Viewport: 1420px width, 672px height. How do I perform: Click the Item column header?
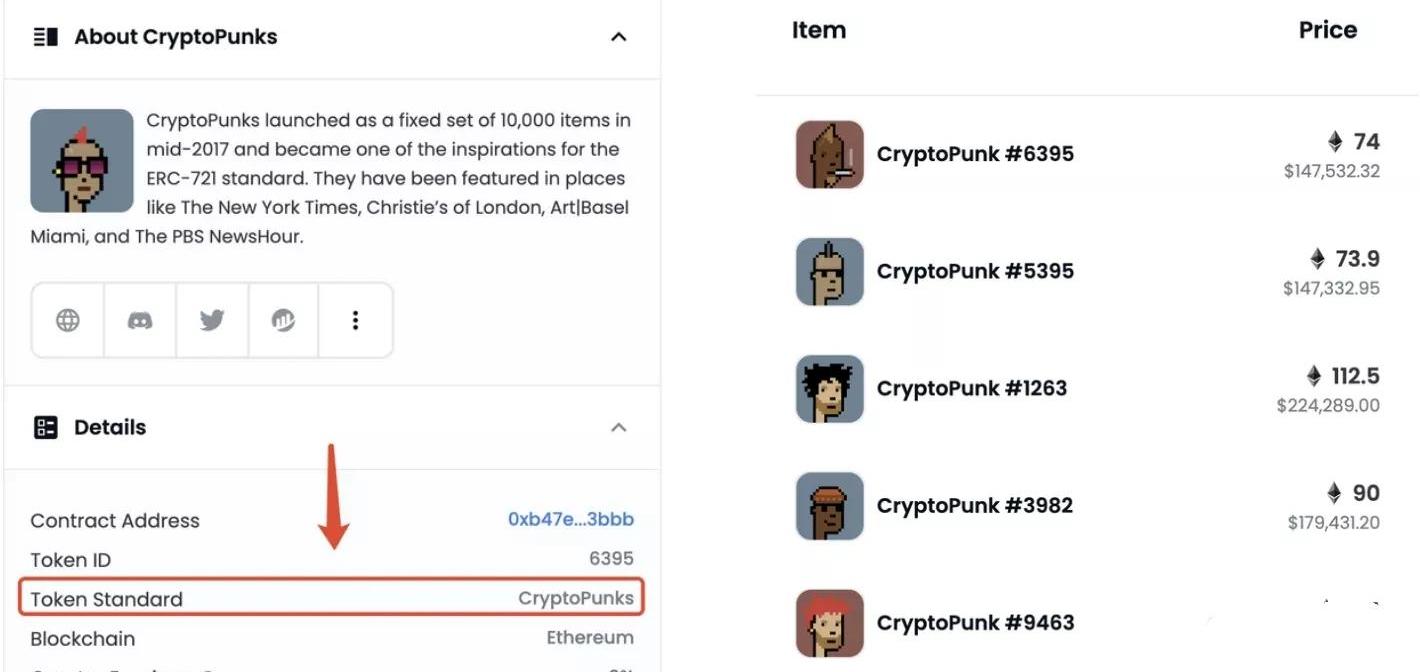pyautogui.click(x=818, y=30)
